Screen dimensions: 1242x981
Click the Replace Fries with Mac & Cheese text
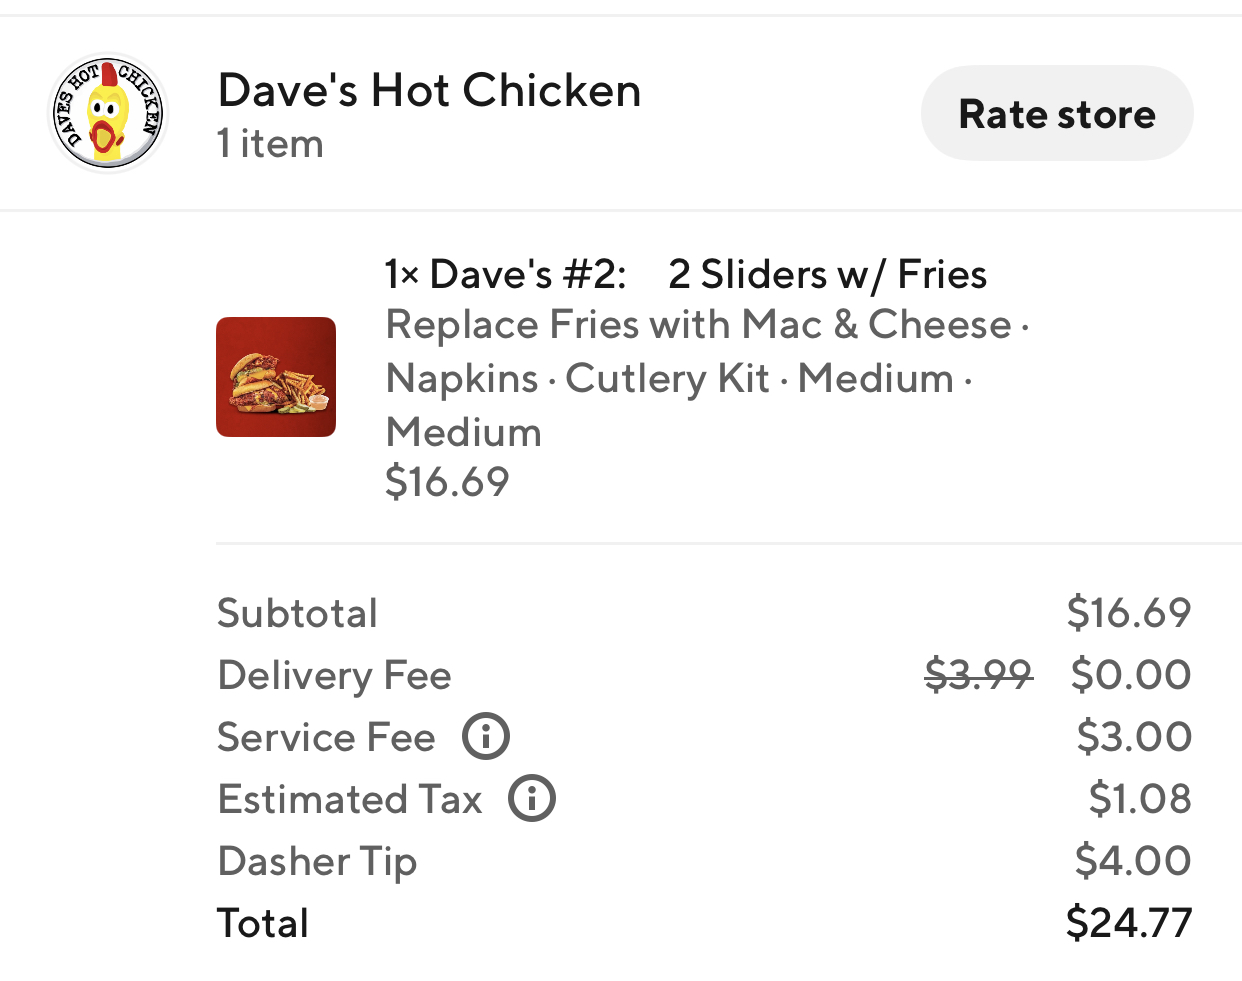point(699,325)
